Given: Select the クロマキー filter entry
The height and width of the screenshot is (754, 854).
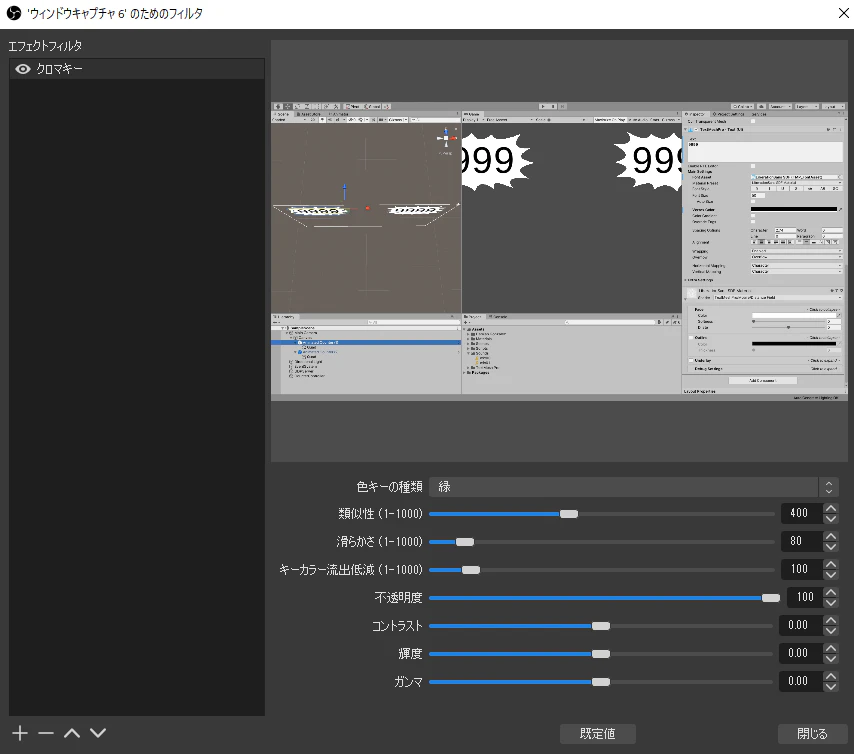Looking at the screenshot, I should pos(137,69).
